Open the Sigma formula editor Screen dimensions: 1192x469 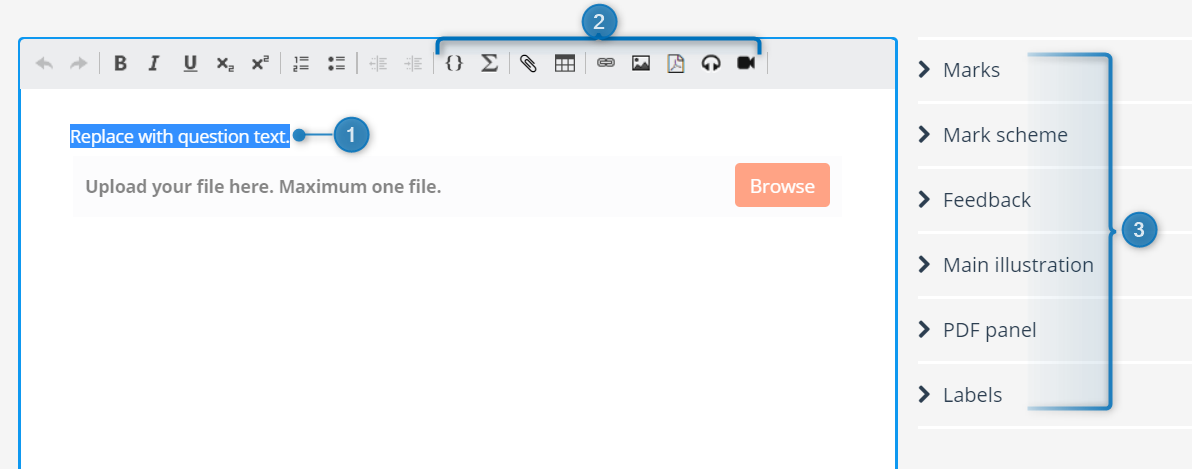click(x=489, y=64)
